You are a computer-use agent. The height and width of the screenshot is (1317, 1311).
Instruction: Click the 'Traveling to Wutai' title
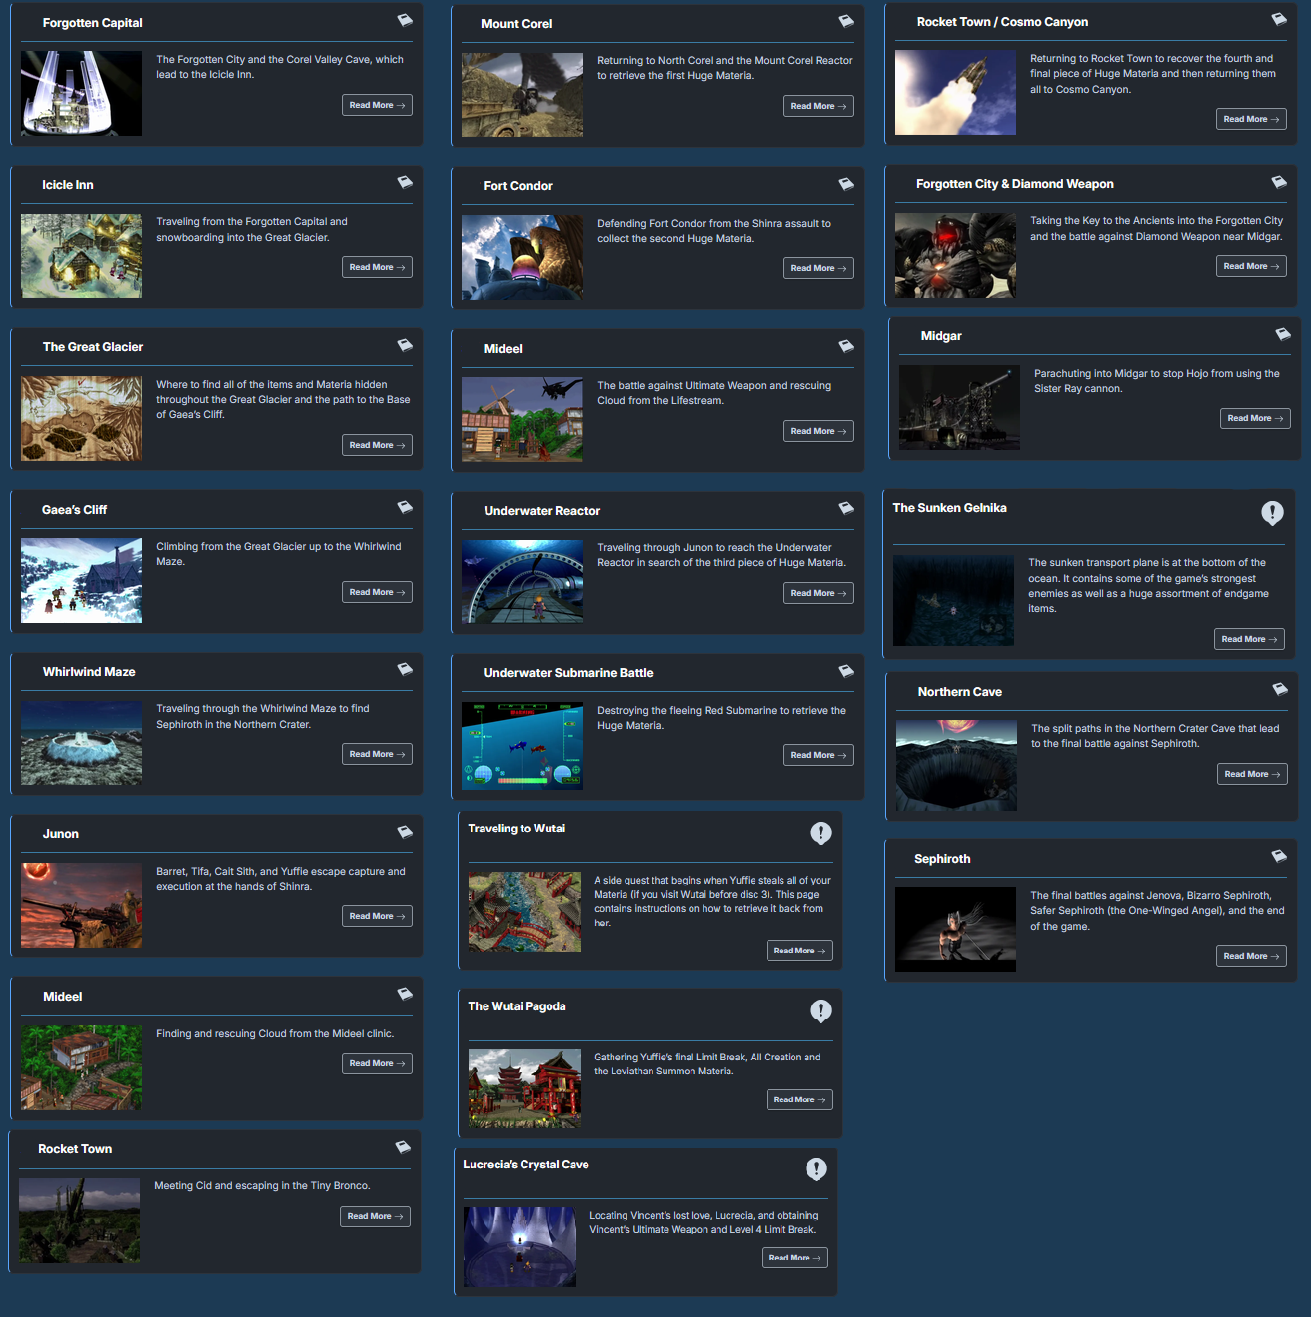[x=516, y=828]
